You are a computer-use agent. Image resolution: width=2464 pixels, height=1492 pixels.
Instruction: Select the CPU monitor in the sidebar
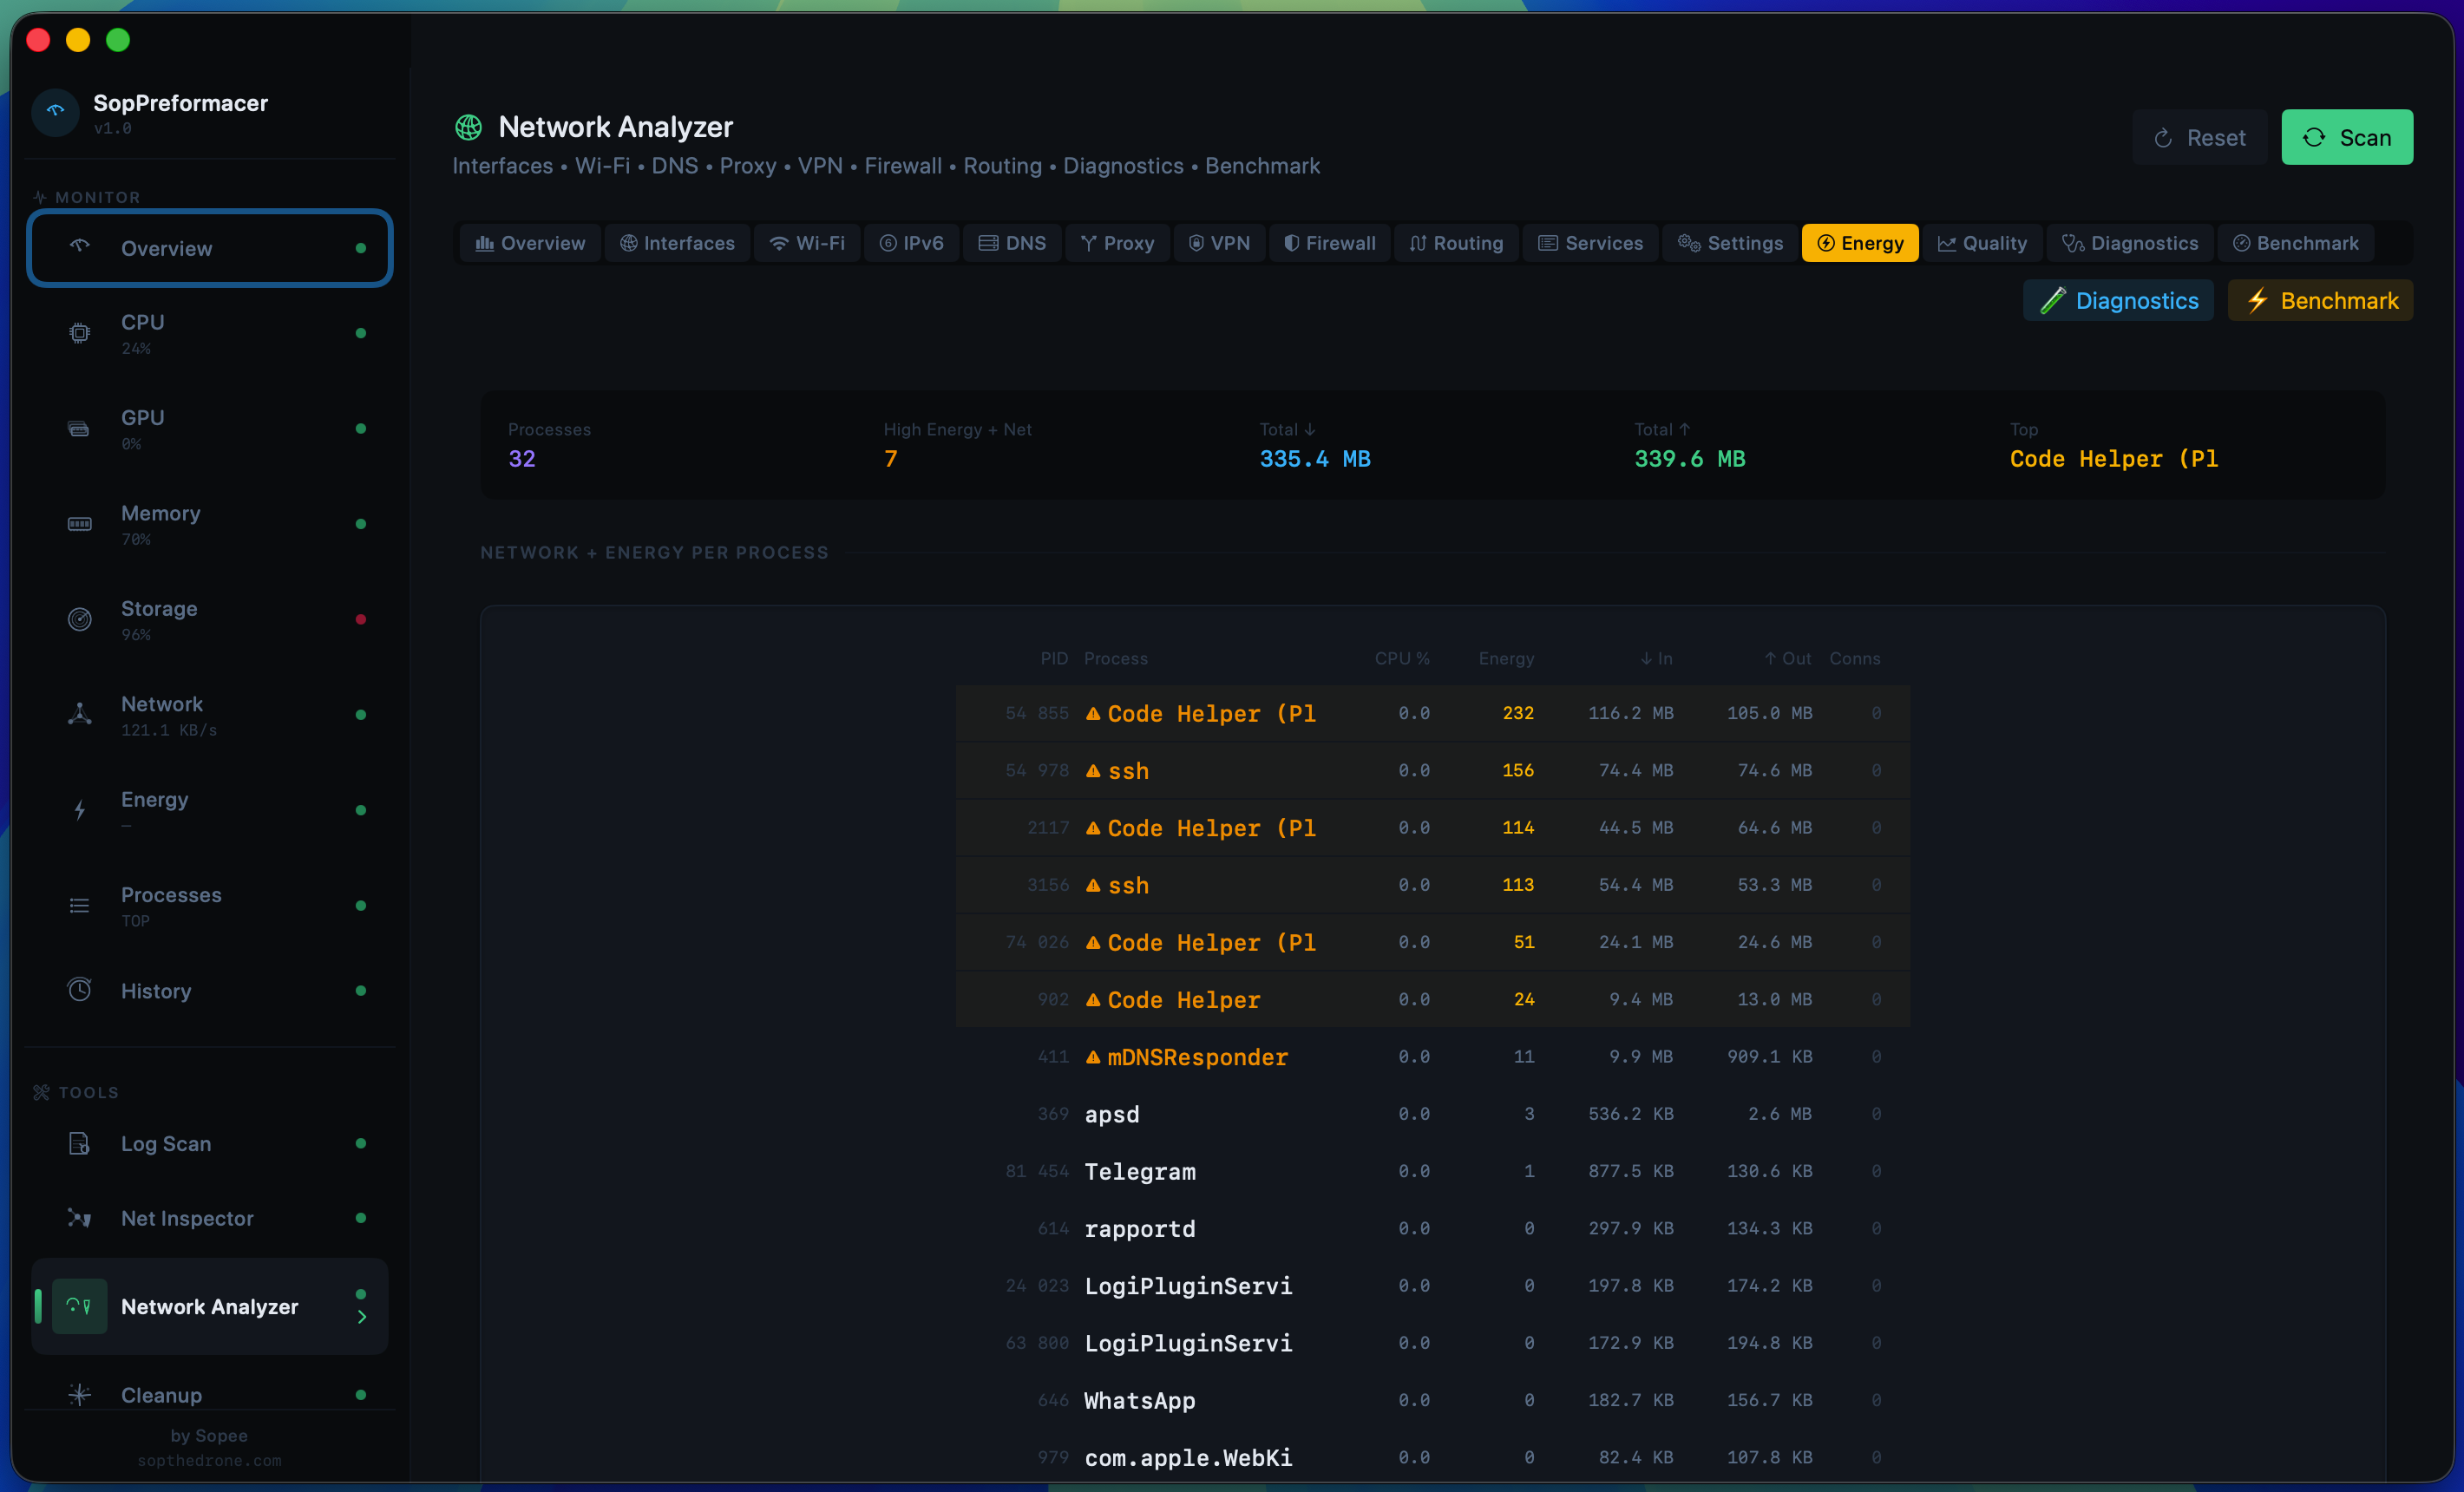(x=143, y=333)
